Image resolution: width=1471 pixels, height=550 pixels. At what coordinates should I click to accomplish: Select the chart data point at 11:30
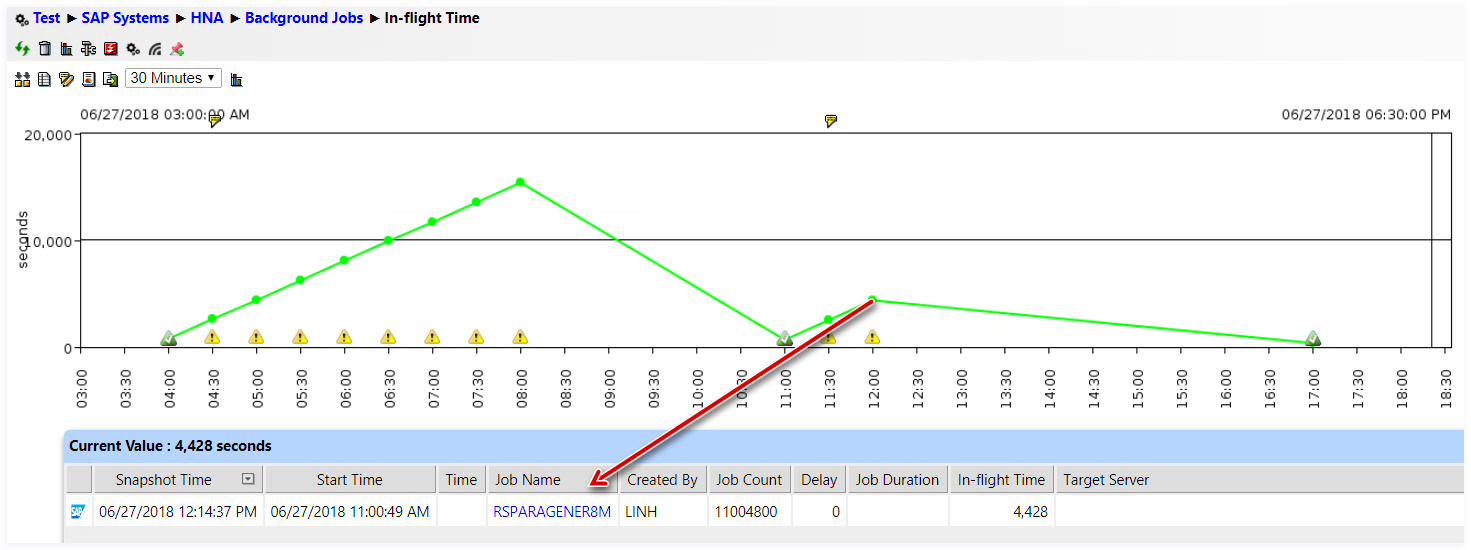(x=828, y=320)
